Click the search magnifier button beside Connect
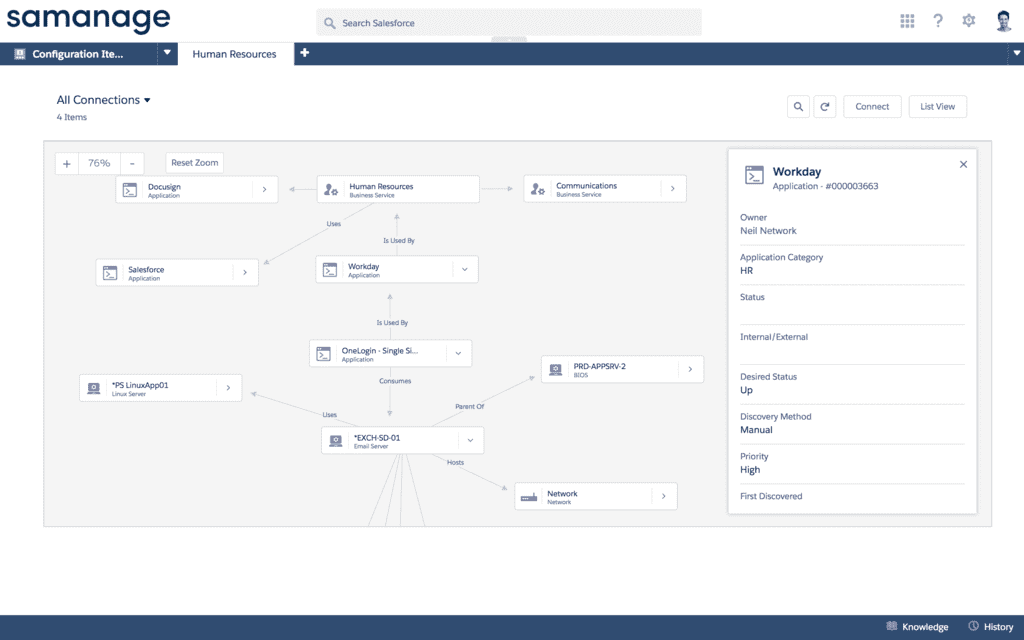The height and width of the screenshot is (640, 1024). (798, 106)
